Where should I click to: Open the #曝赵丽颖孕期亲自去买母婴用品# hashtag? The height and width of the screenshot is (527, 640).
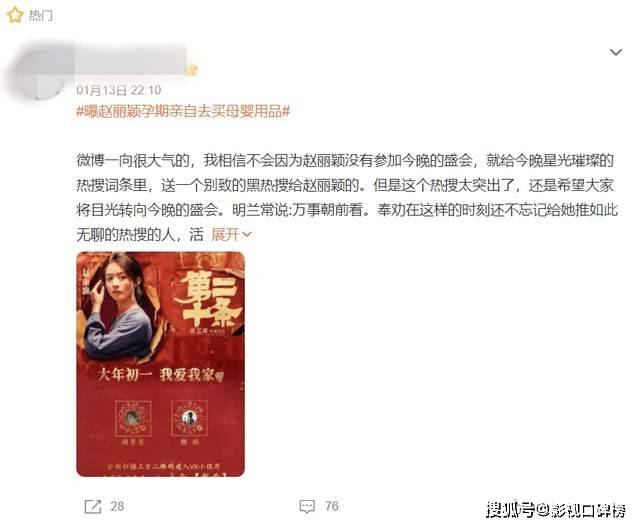(x=183, y=111)
